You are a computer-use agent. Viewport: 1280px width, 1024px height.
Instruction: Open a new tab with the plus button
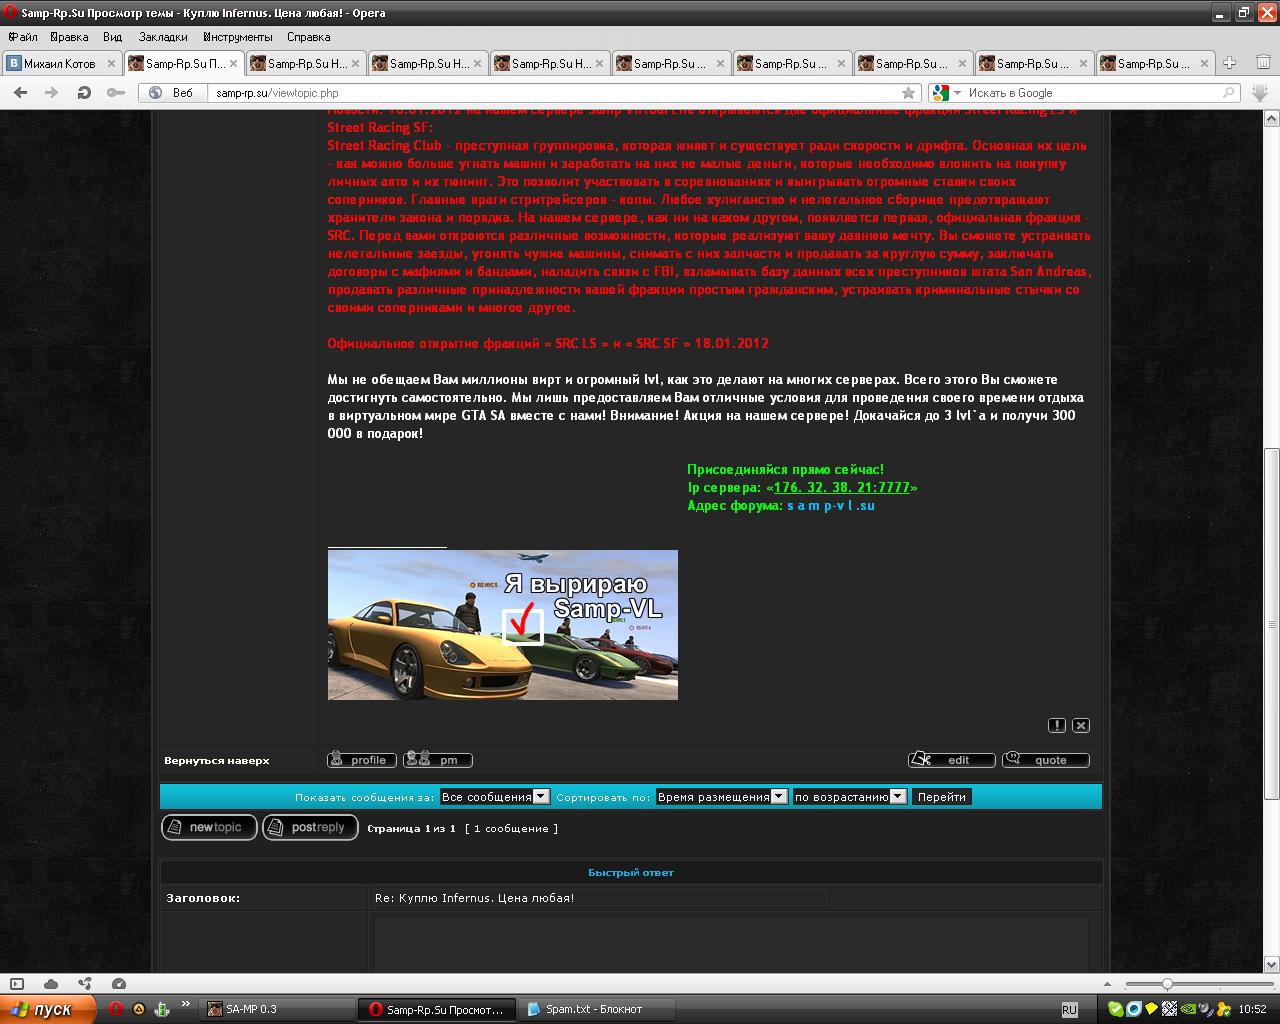pyautogui.click(x=1230, y=63)
